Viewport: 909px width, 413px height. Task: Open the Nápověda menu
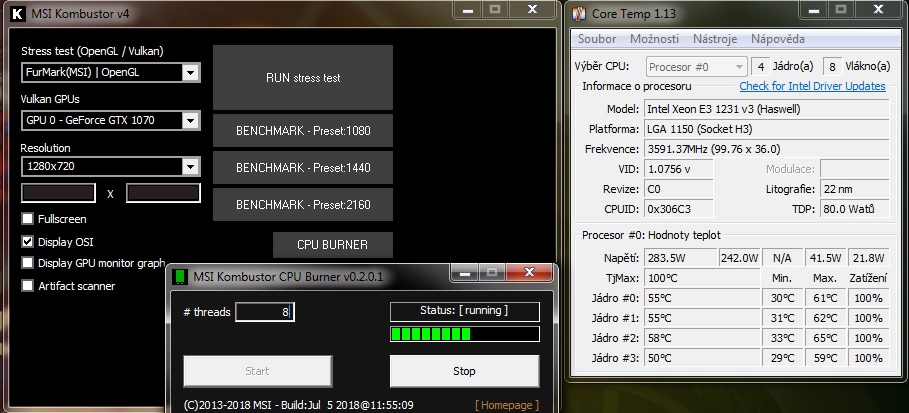(x=777, y=39)
